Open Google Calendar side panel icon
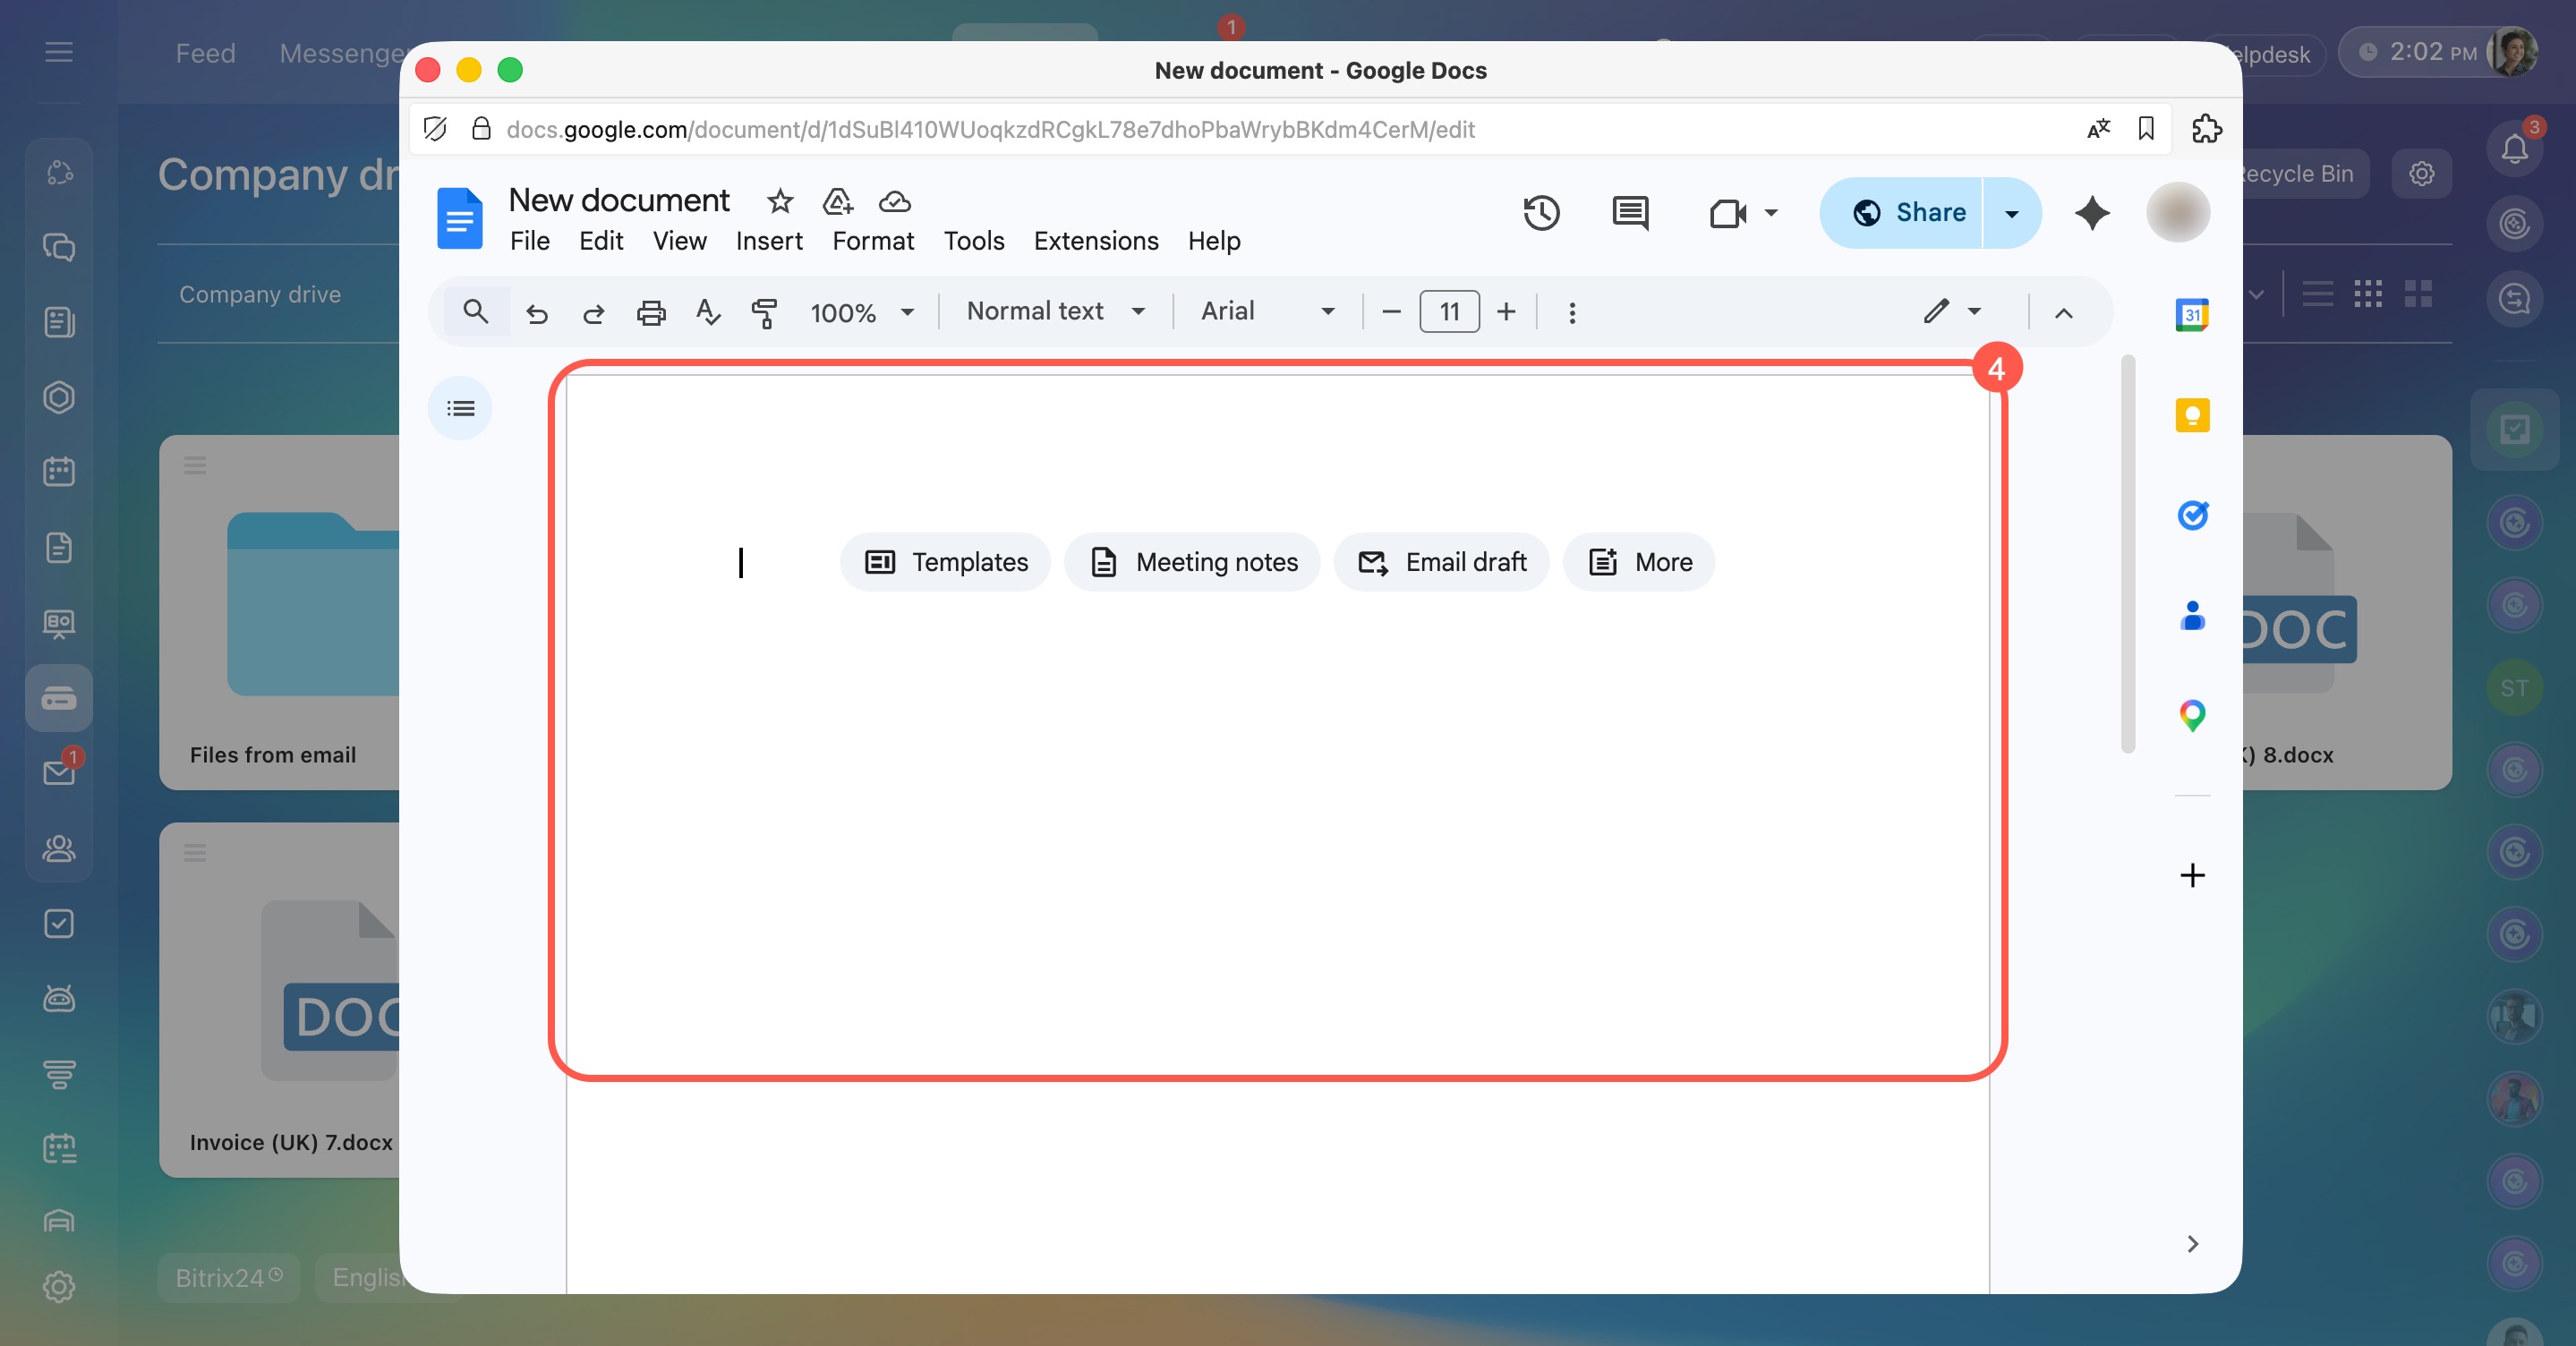The image size is (2576, 1346). 2191,315
